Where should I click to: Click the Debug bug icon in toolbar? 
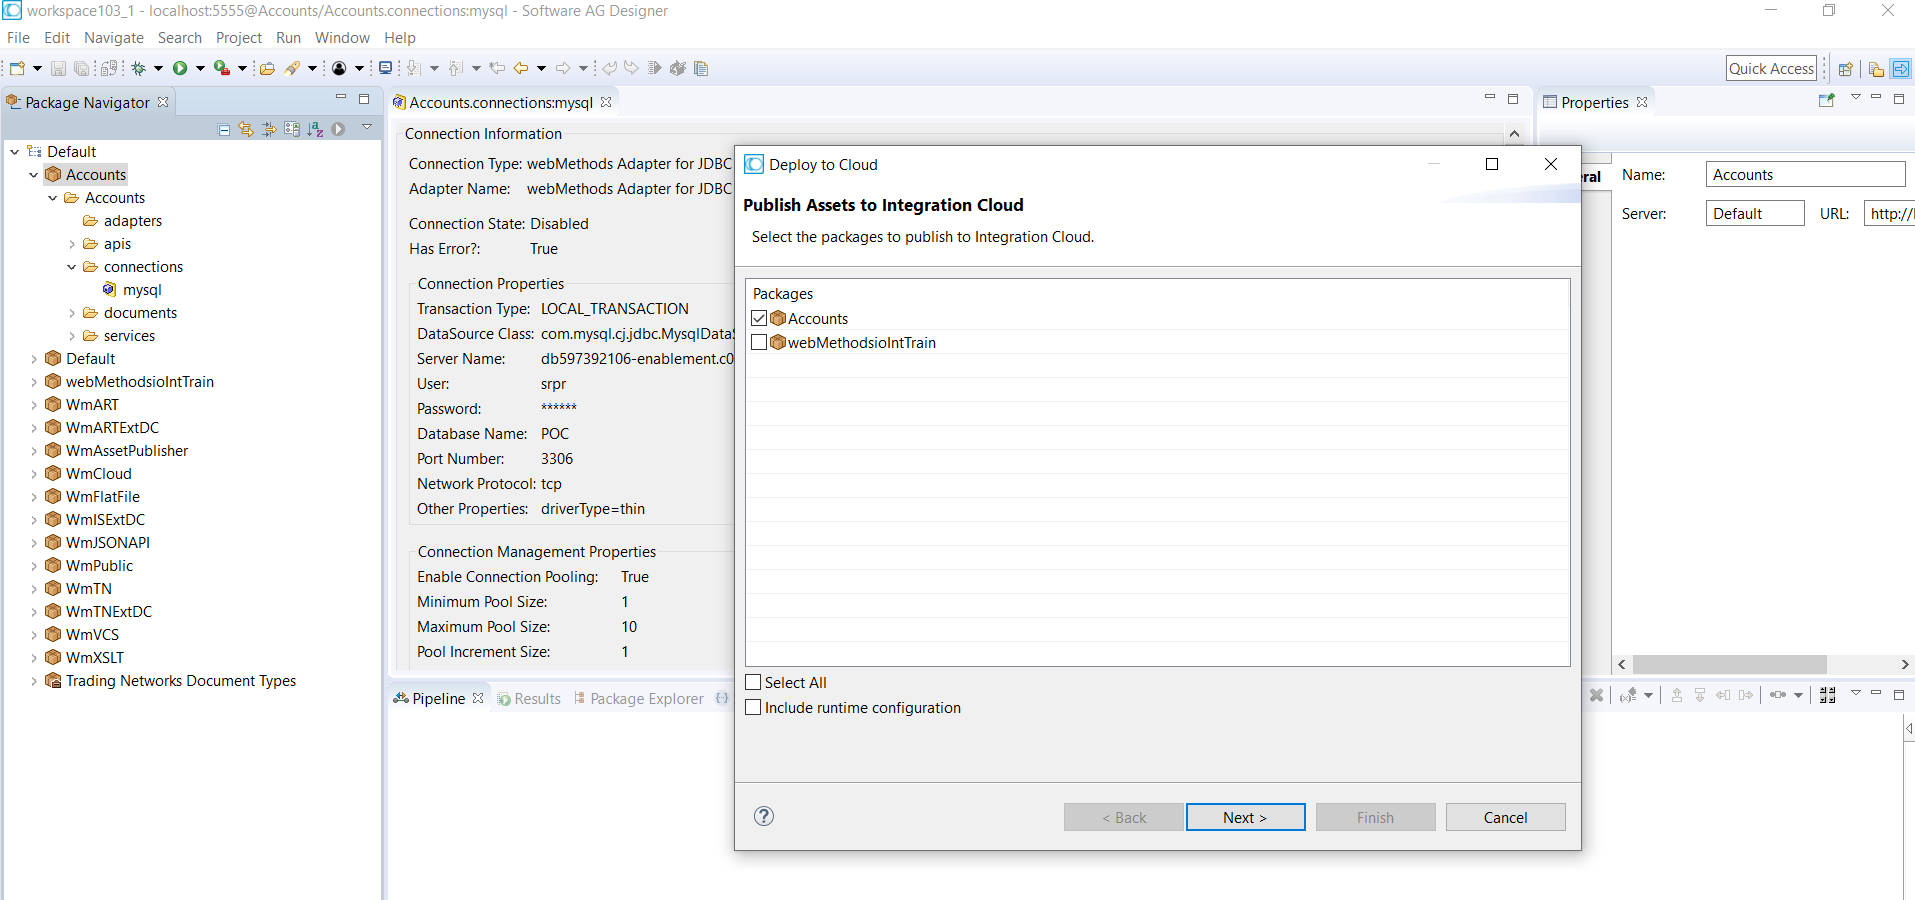click(139, 68)
